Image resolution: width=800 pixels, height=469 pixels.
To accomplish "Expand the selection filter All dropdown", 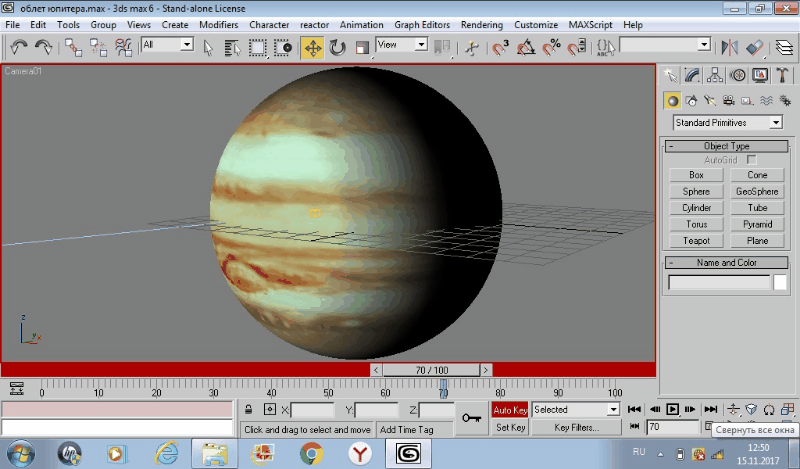I will [186, 45].
